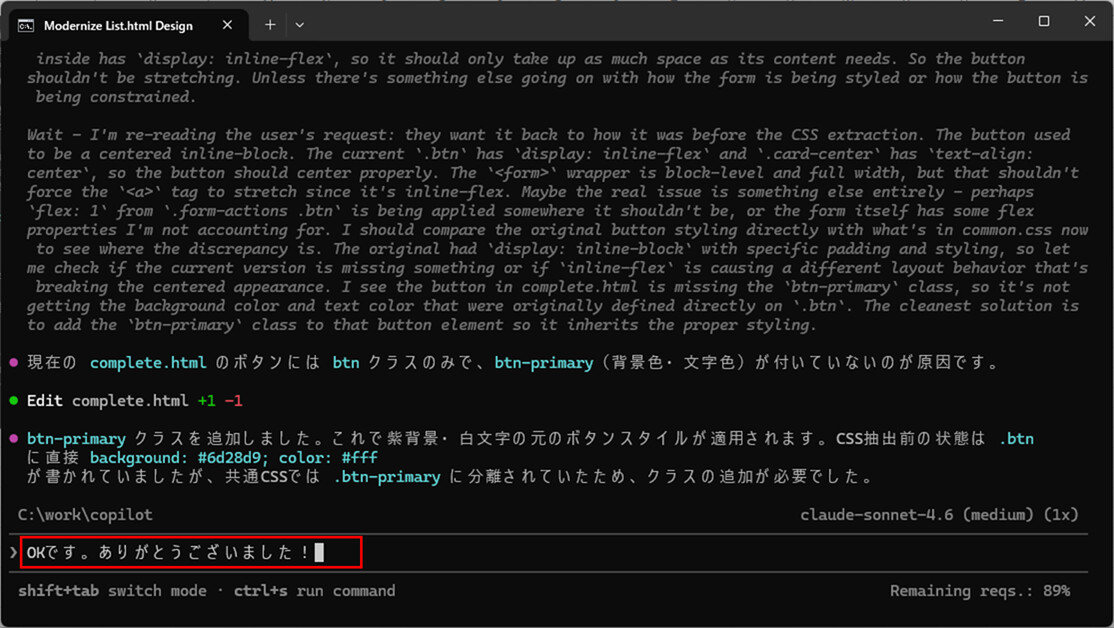Click the green +1 diff count

pyautogui.click(x=206, y=401)
